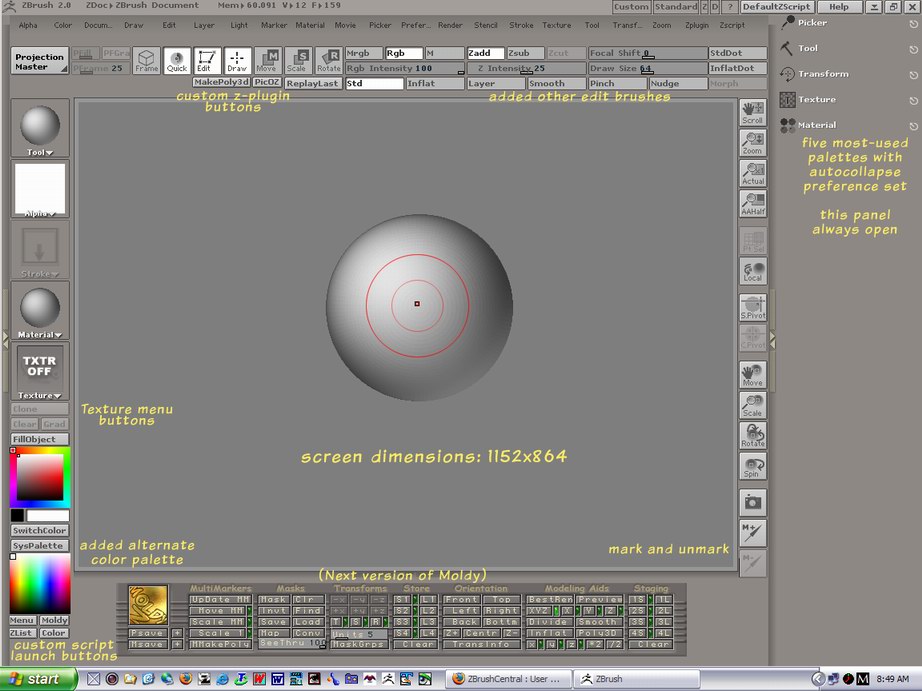Open the Material selector popup
The height and width of the screenshot is (691, 922).
(40, 311)
